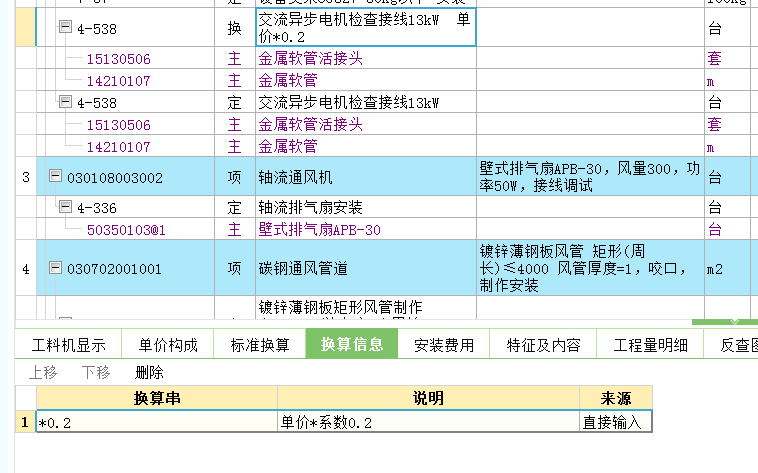Screen dimensions: 758x473
Task: Select the 金属软管活接头 cell under 换 4-538
Action: click(365, 59)
